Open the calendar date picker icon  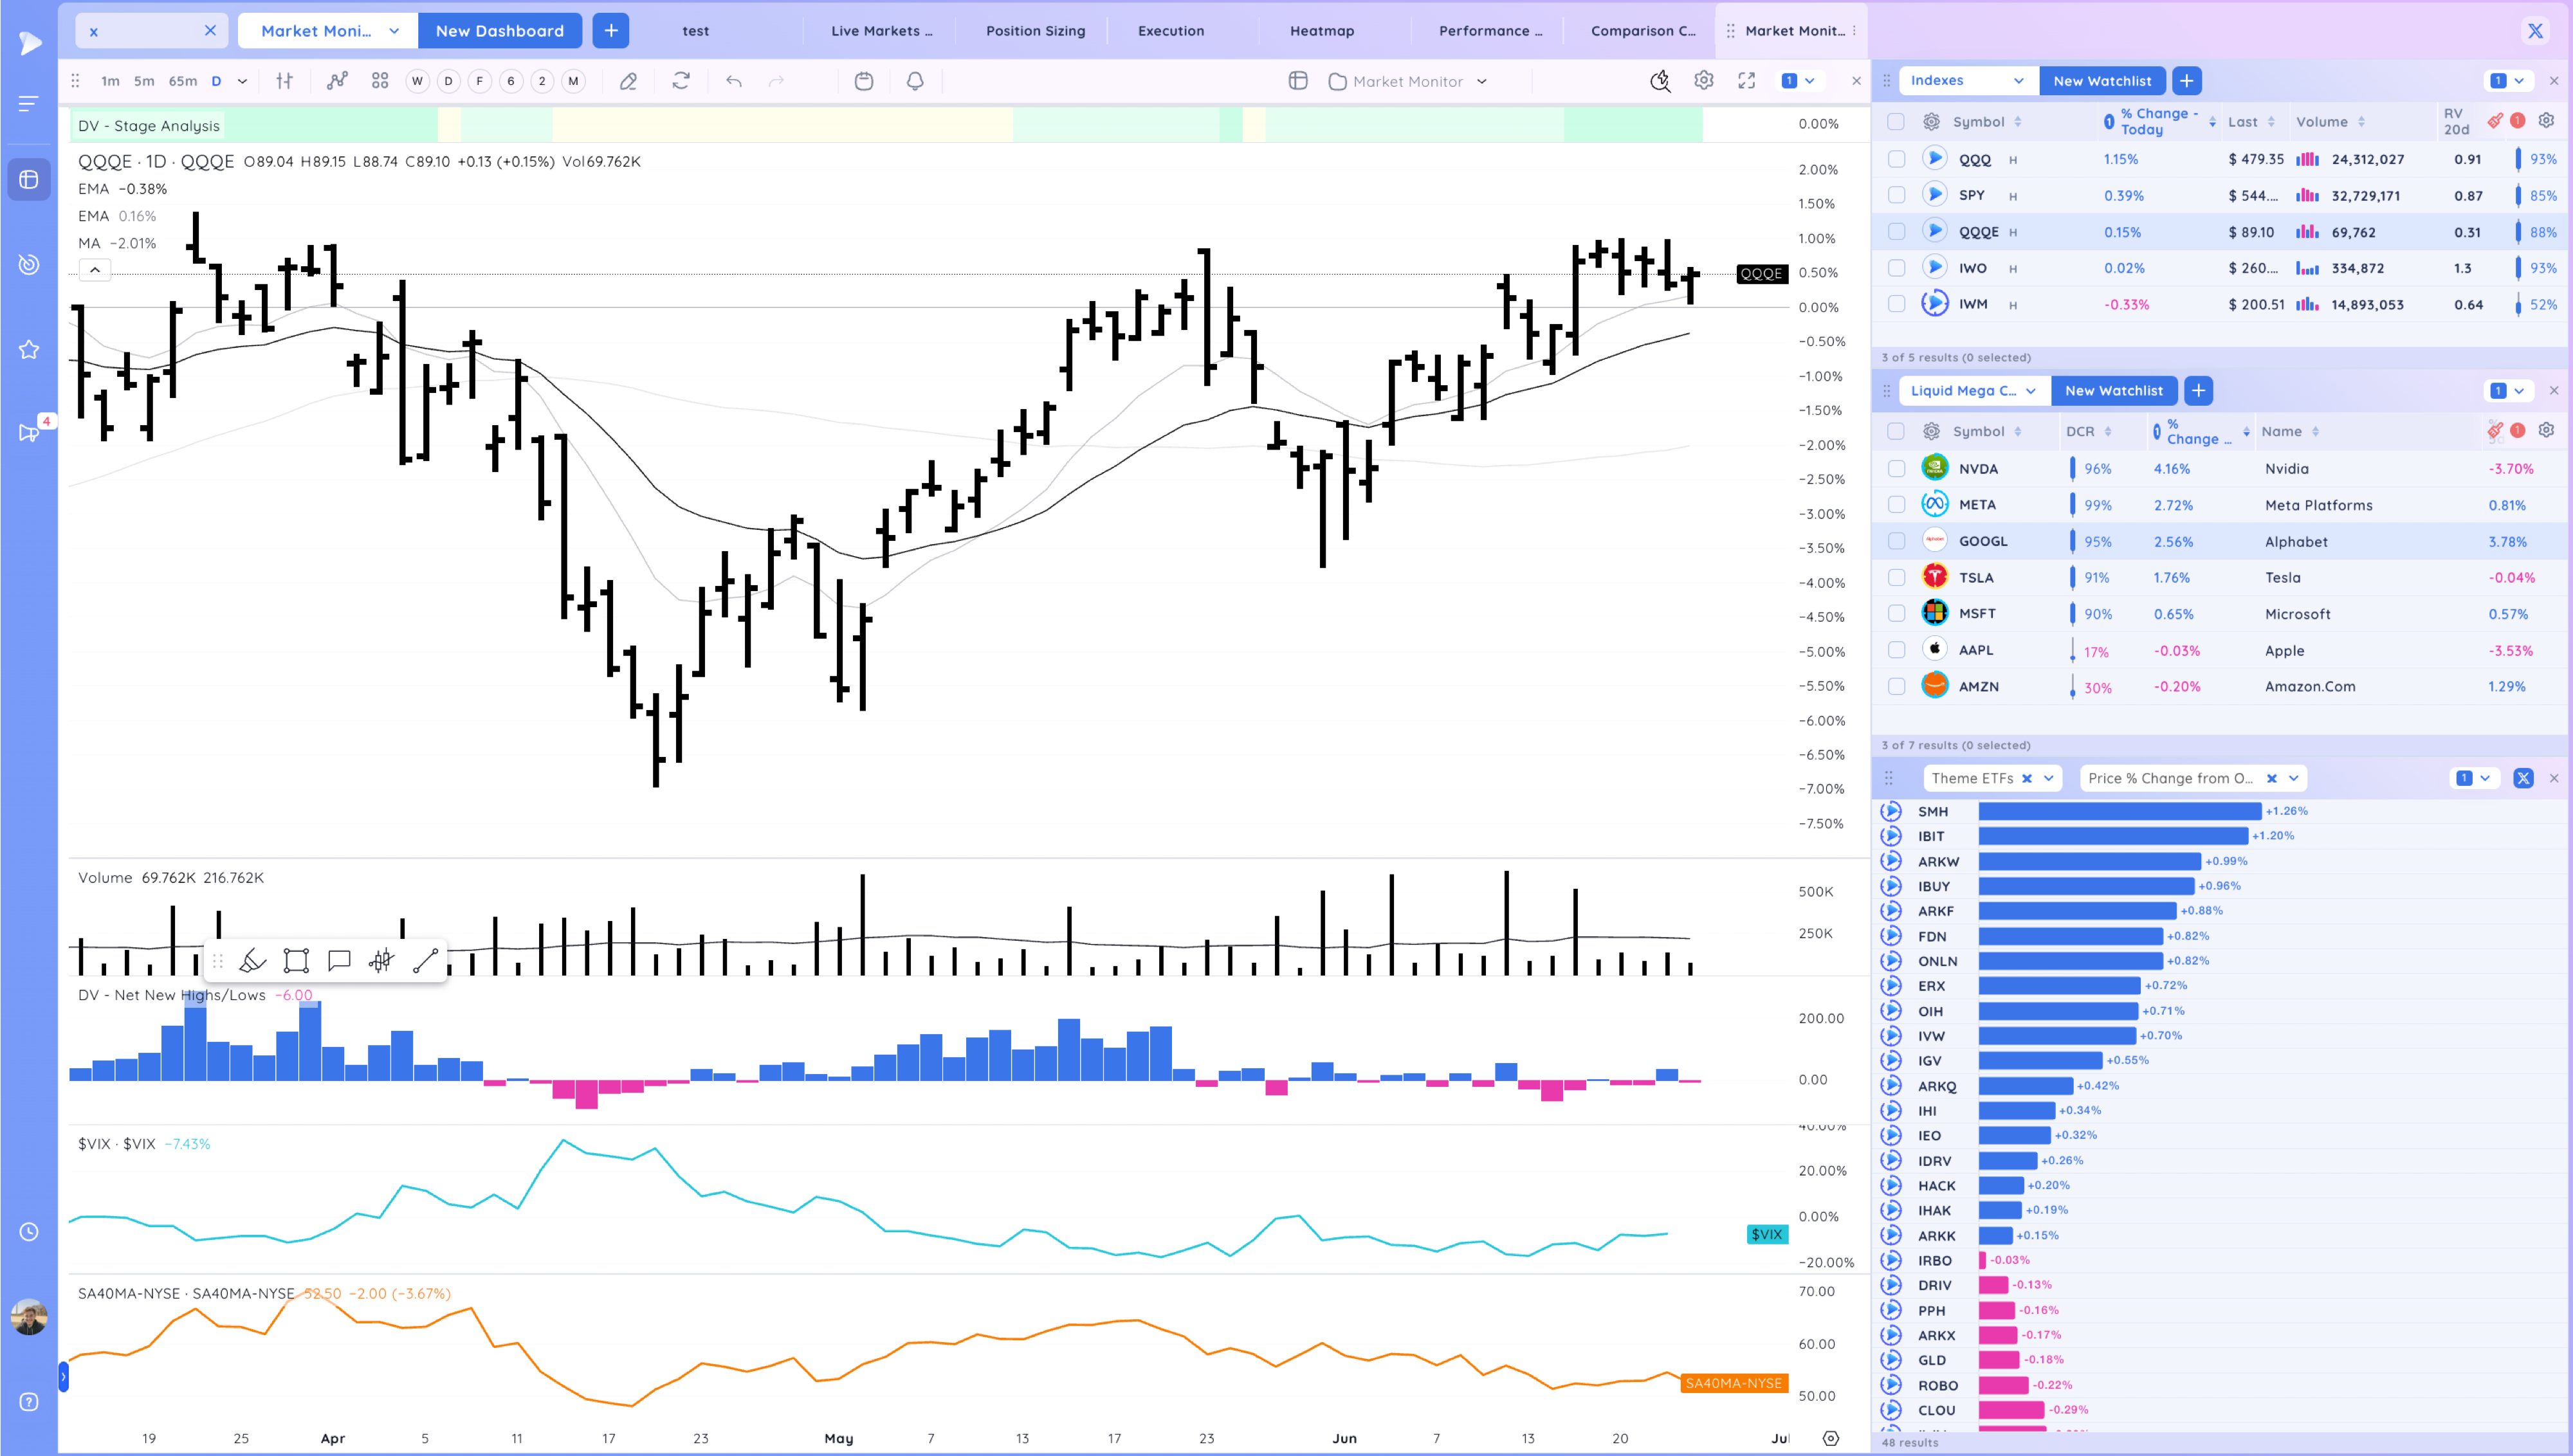point(864,81)
